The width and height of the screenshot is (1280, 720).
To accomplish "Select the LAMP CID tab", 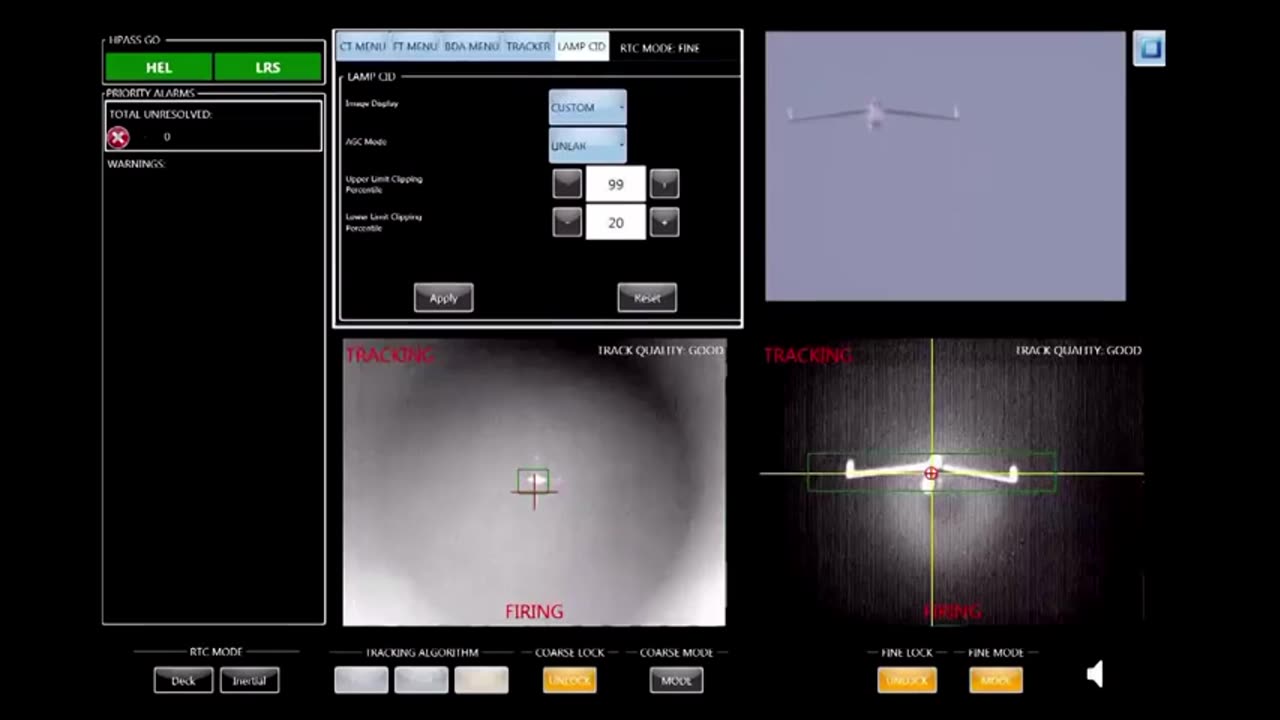I will point(582,47).
